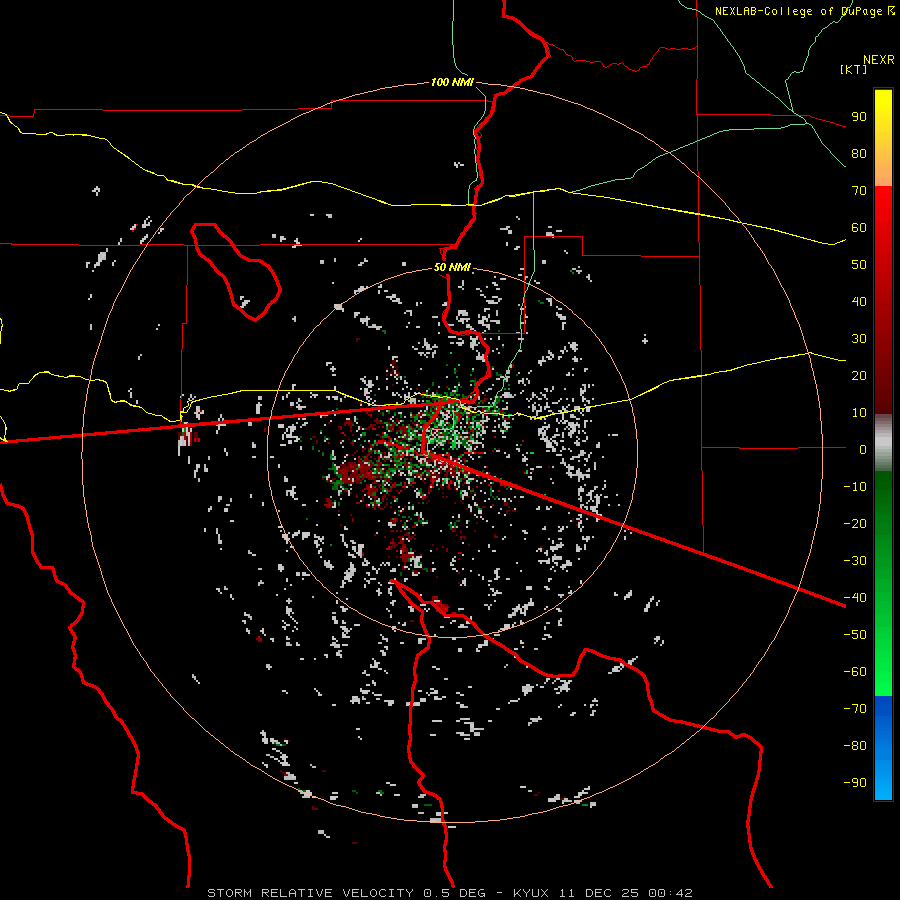The height and width of the screenshot is (900, 900).
Task: Click the -80 value on the velocity scale
Action: click(855, 746)
